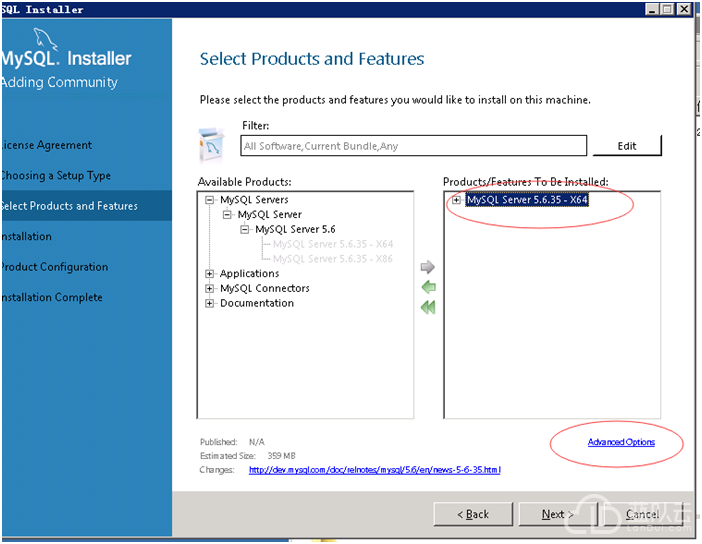
Task: Expand the MySQL Connectors tree node
Action: (x=209, y=288)
